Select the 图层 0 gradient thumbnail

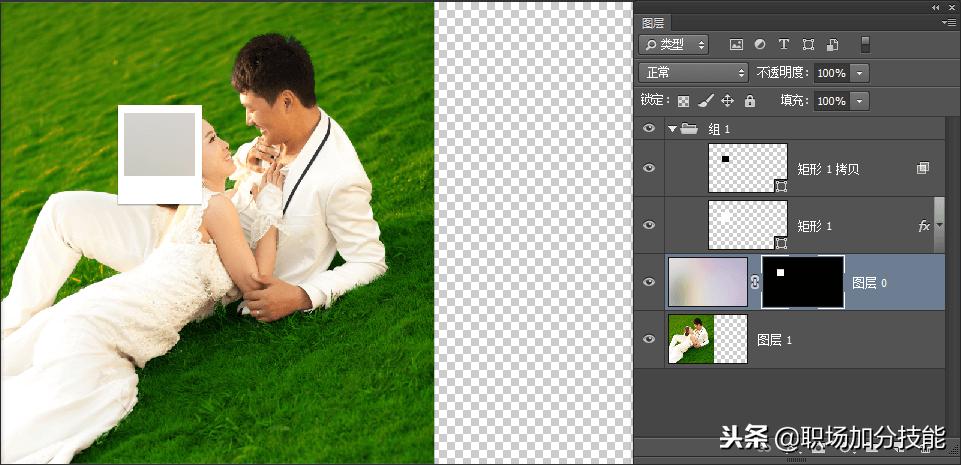click(708, 282)
